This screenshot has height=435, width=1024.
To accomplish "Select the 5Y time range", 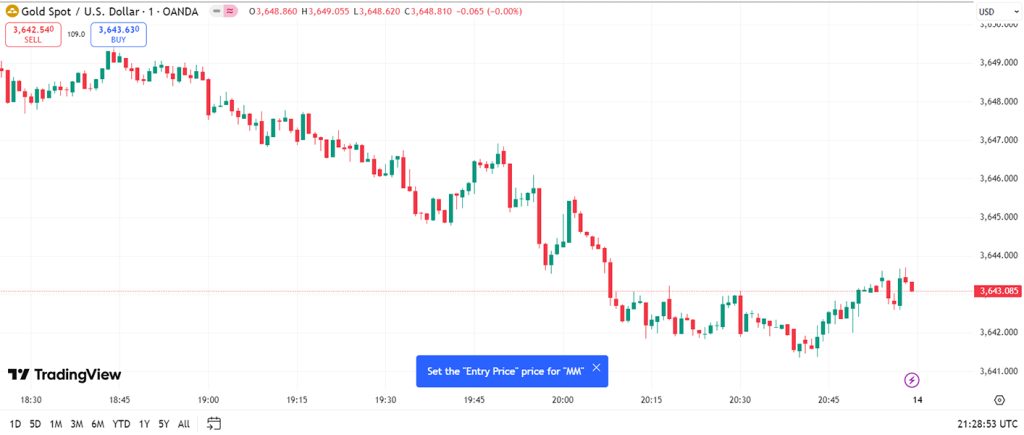I will coord(164,424).
